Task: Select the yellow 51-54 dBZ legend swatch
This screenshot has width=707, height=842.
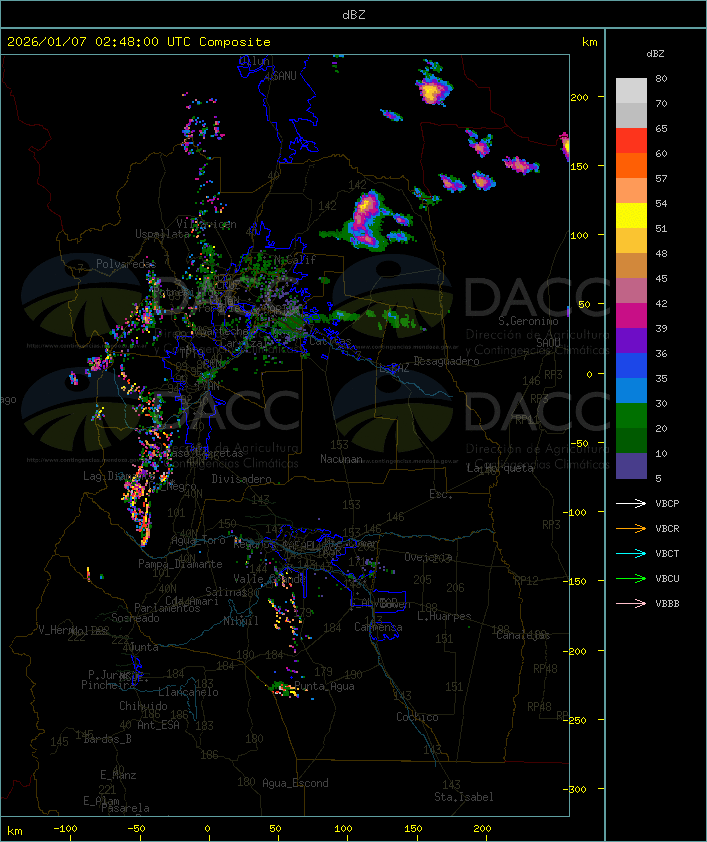Action: pos(631,216)
